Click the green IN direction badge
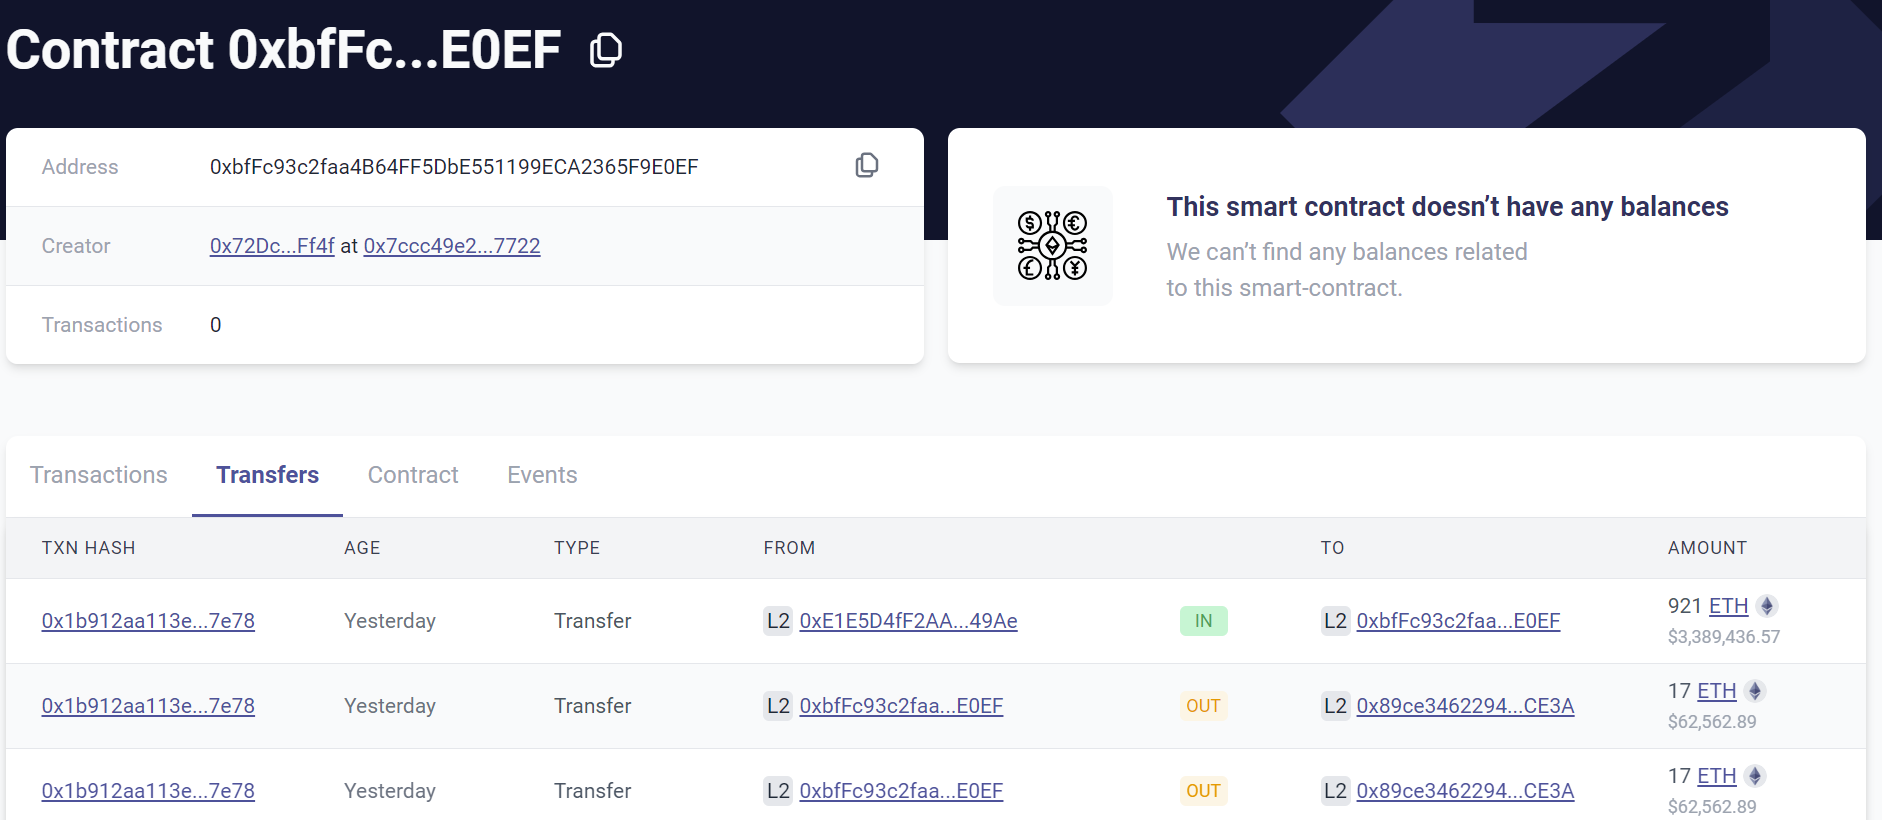This screenshot has width=1882, height=820. pyautogui.click(x=1203, y=621)
